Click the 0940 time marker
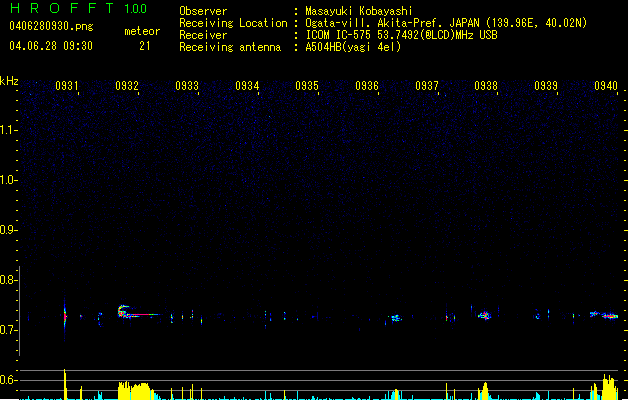The image size is (629, 400). (606, 86)
